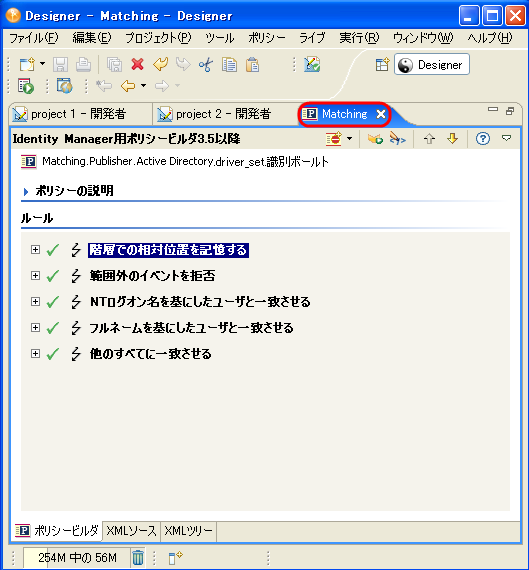Toggle enabled checkmark for フルネーム rule
Image resolution: width=529 pixels, height=570 pixels.
[x=53, y=328]
